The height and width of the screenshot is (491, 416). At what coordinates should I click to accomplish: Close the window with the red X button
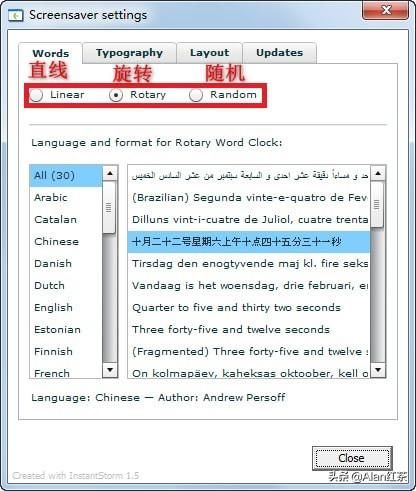386,10
